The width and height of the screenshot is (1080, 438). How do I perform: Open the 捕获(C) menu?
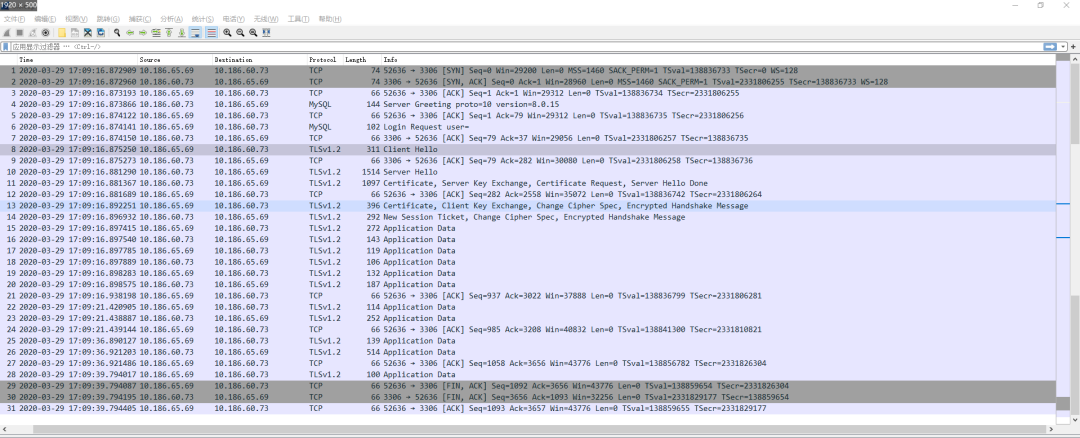[x=140, y=19]
